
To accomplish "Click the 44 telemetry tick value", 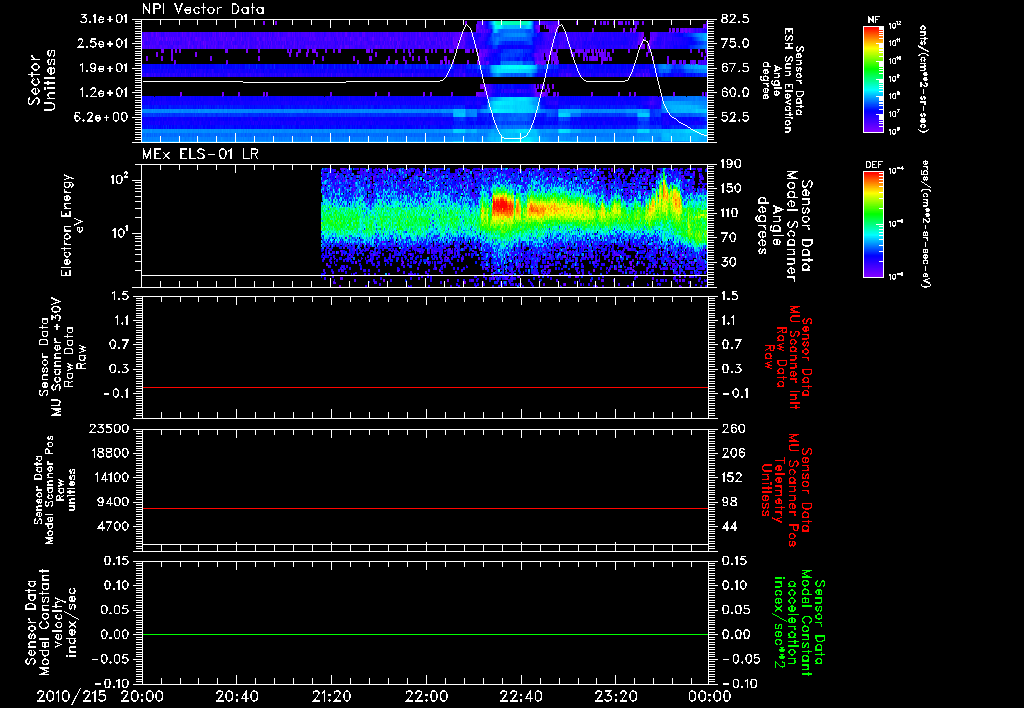I will point(729,526).
